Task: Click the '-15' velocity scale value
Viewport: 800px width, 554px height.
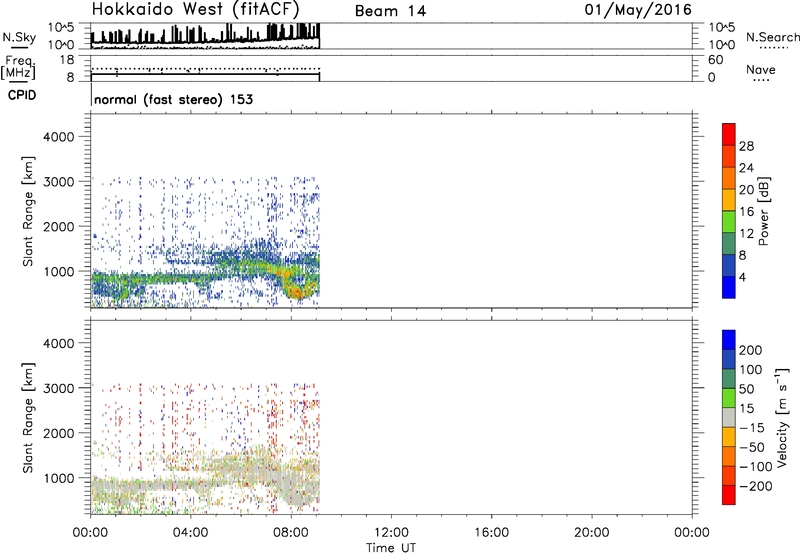Action: (x=752, y=428)
